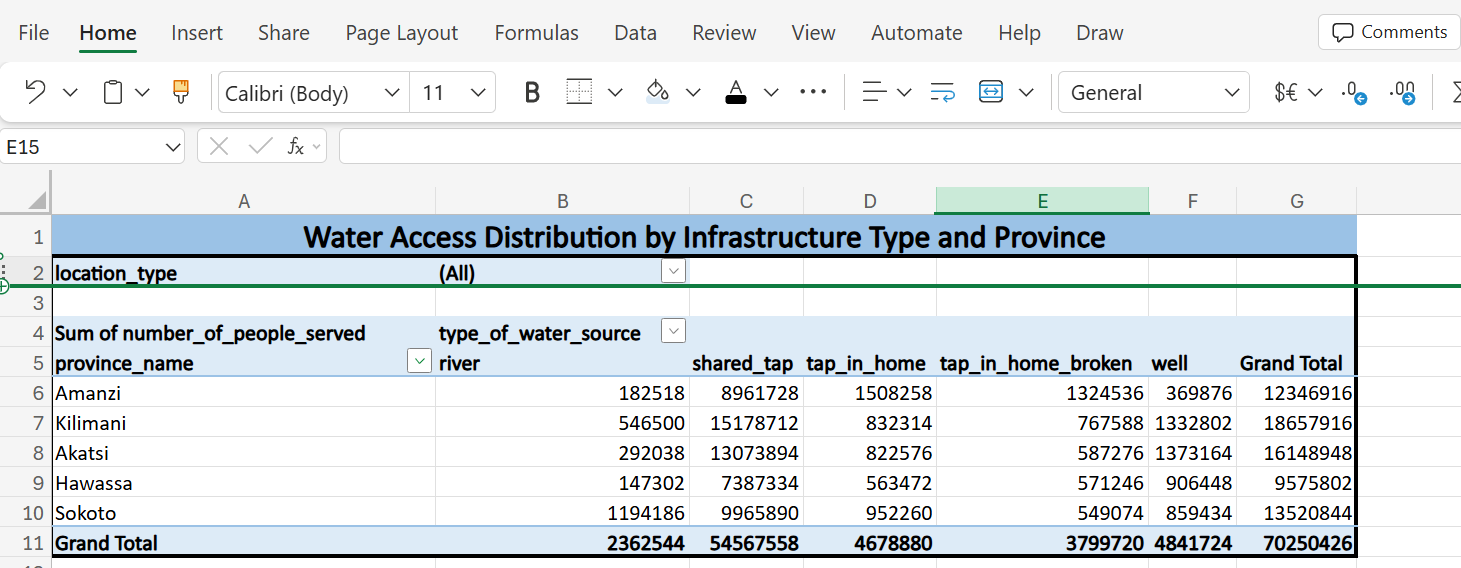Screen dimensions: 1461x568
Task: Expand the currency format arrow
Action: 1315,93
